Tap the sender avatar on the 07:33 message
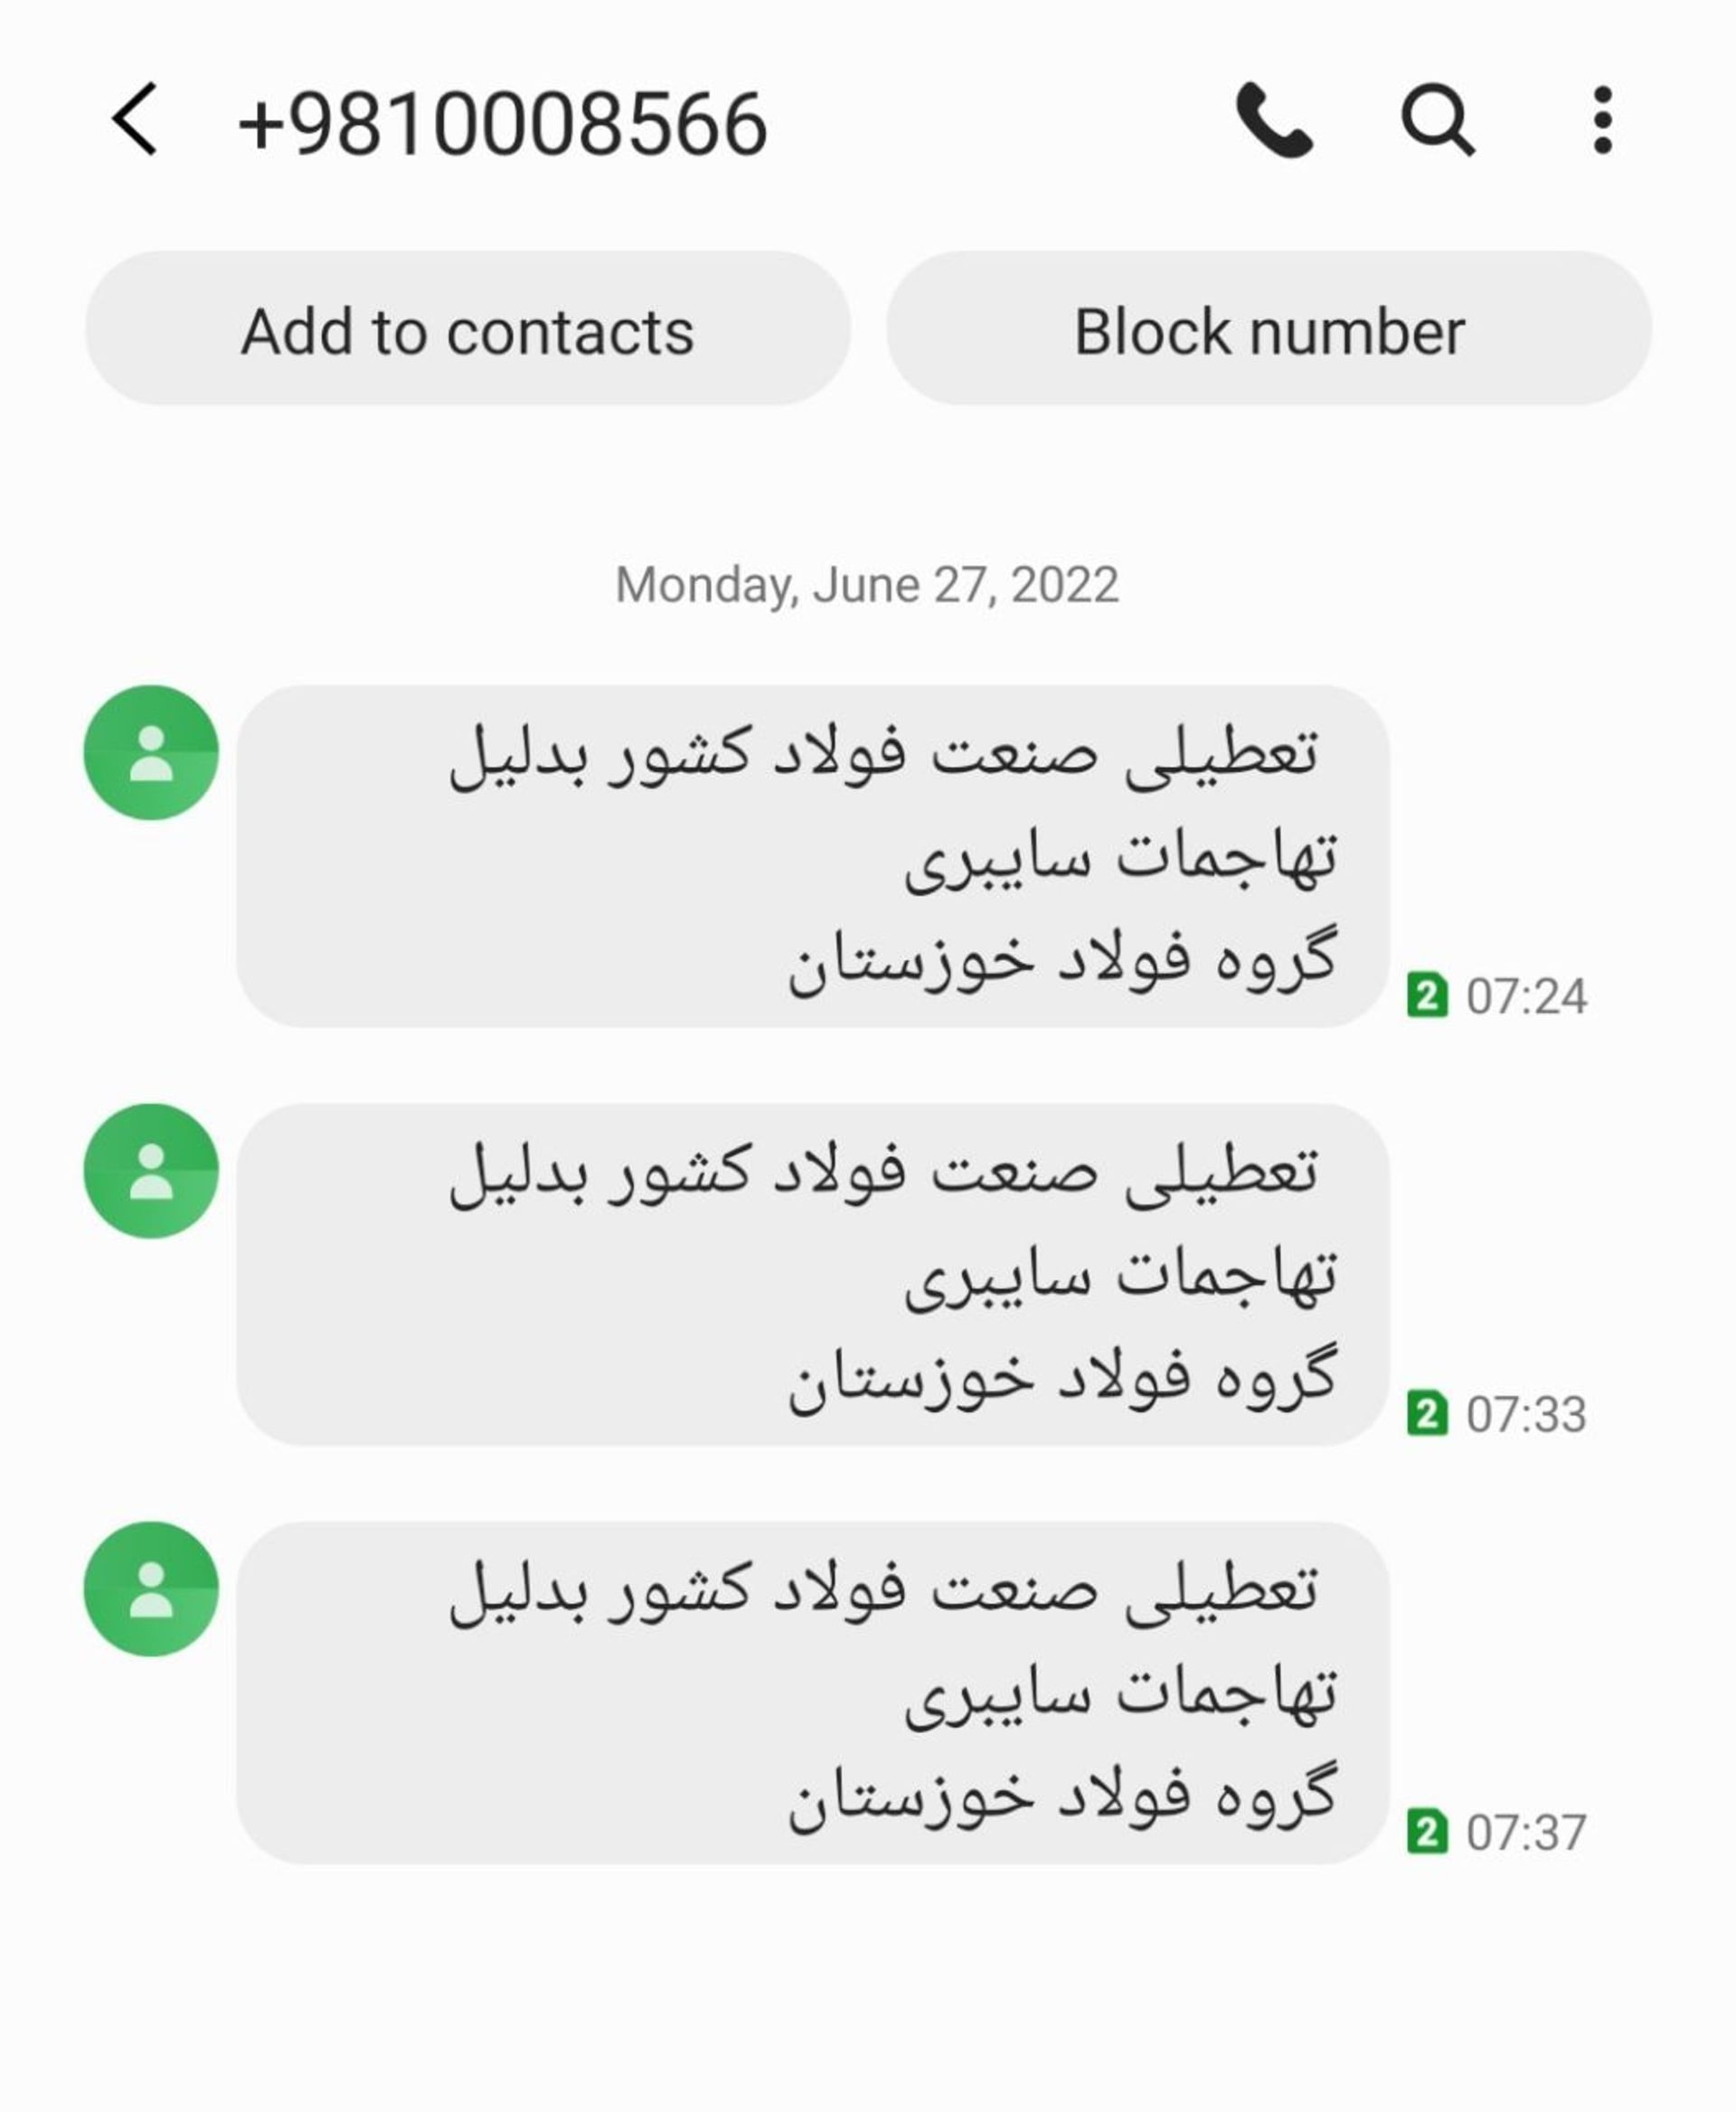Screen dimensions: 1736x2112 pyautogui.click(x=151, y=1171)
